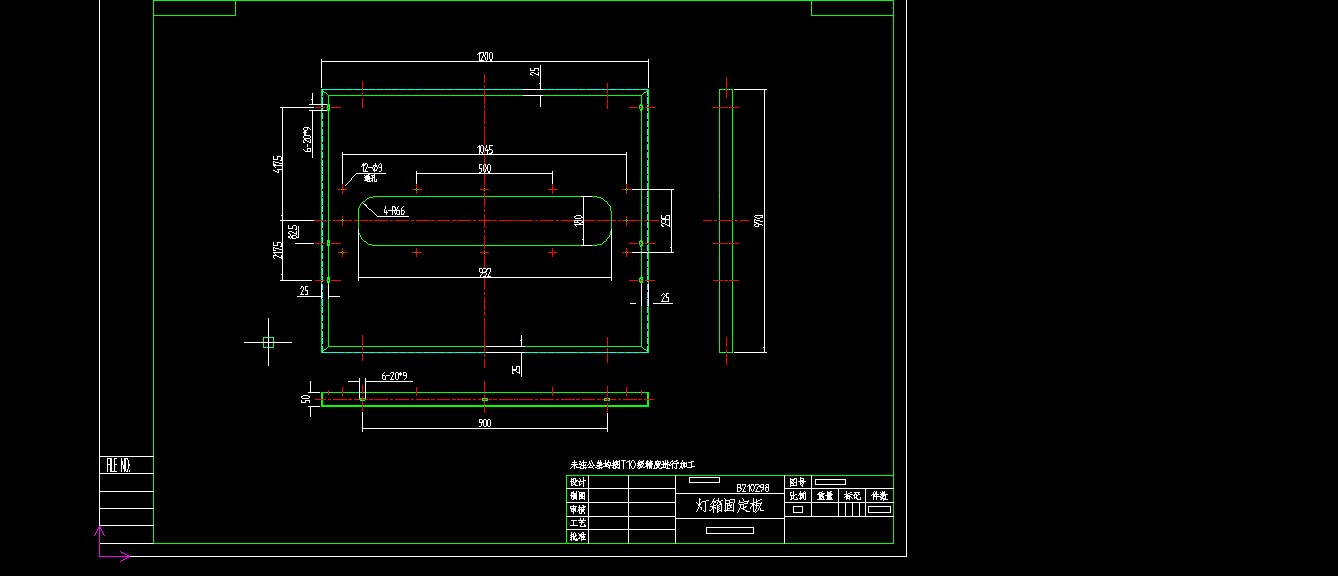Image resolution: width=1338 pixels, height=576 pixels.
Task: Select the 图号 field in title block
Action: [798, 482]
